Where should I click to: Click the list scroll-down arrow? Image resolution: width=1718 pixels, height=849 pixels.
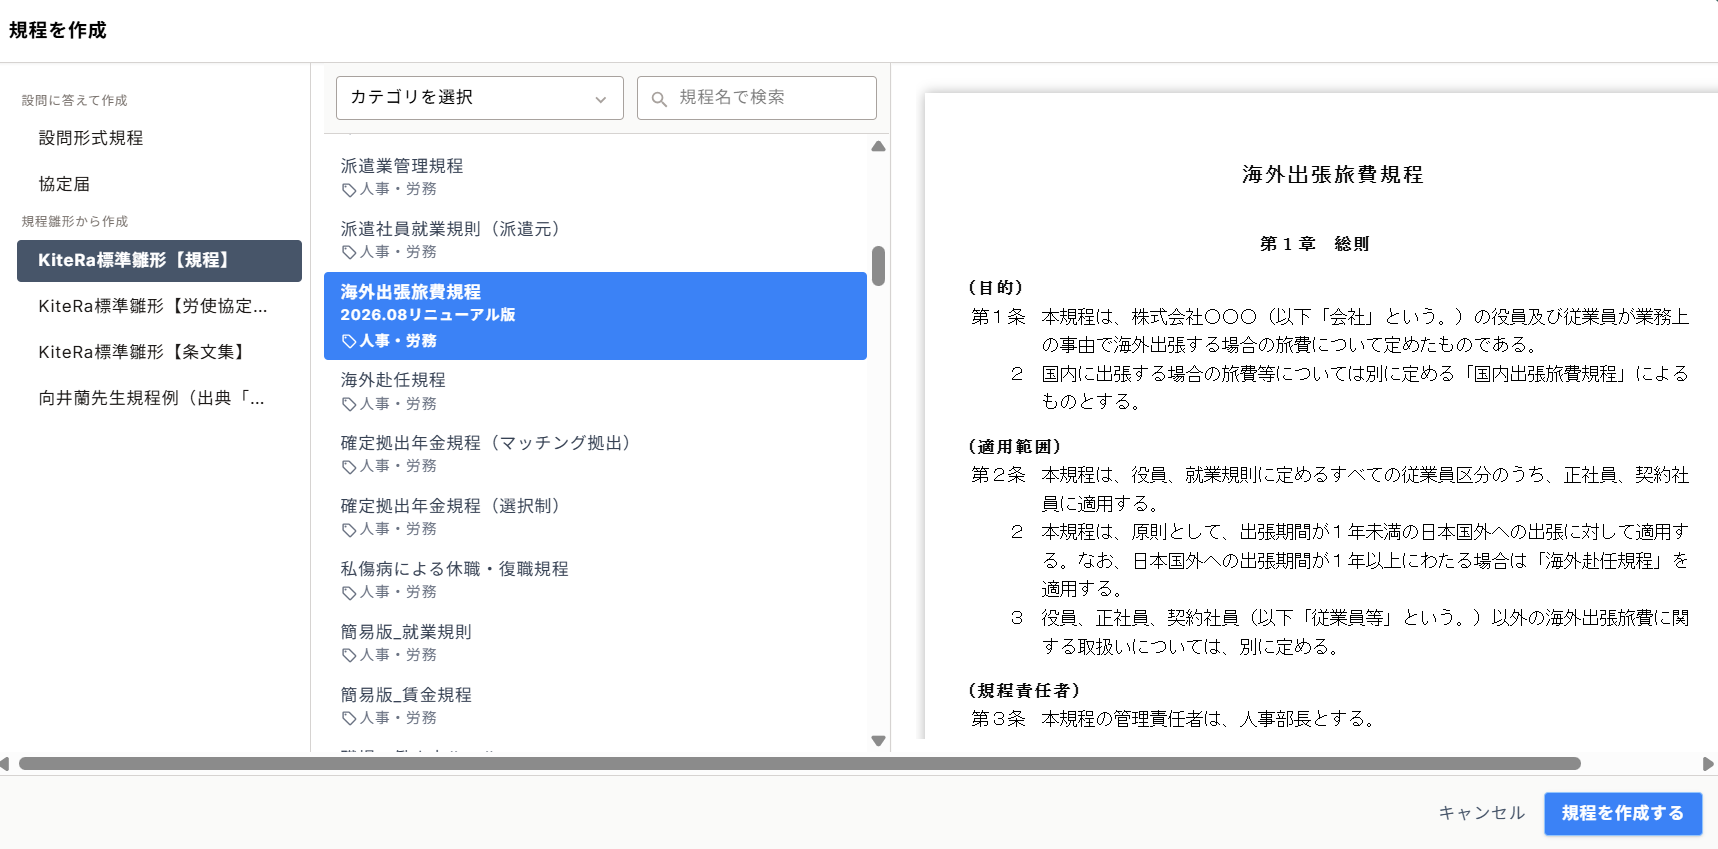(x=878, y=741)
